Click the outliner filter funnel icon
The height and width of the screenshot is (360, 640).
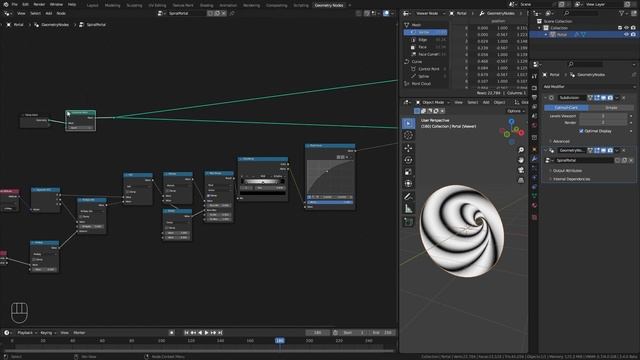622,13
